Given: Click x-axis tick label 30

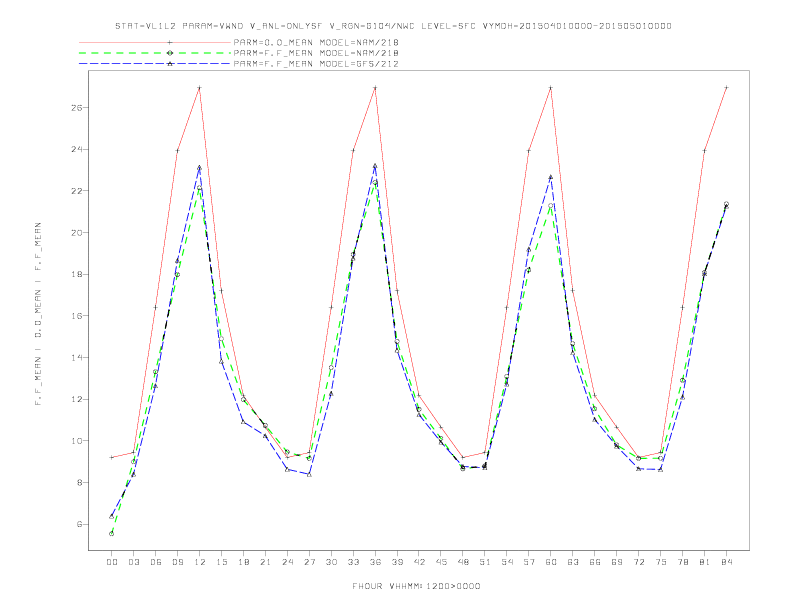Looking at the screenshot, I should (331, 562).
